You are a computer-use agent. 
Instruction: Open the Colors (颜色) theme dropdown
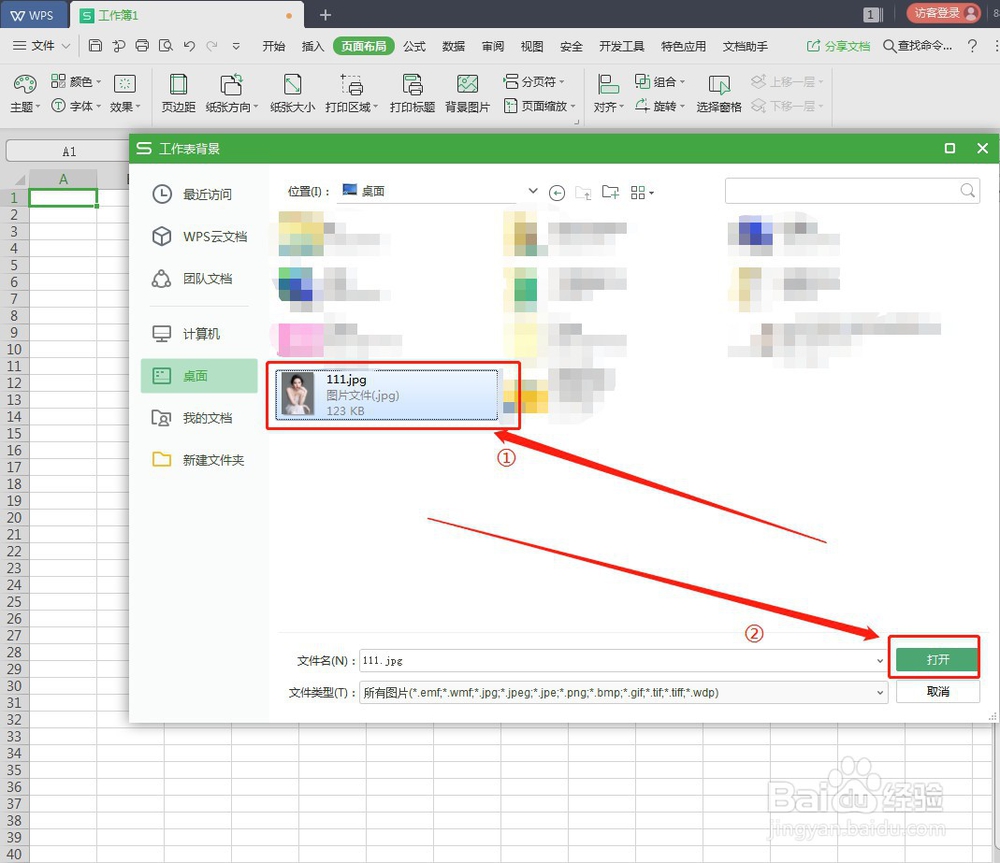coord(76,82)
